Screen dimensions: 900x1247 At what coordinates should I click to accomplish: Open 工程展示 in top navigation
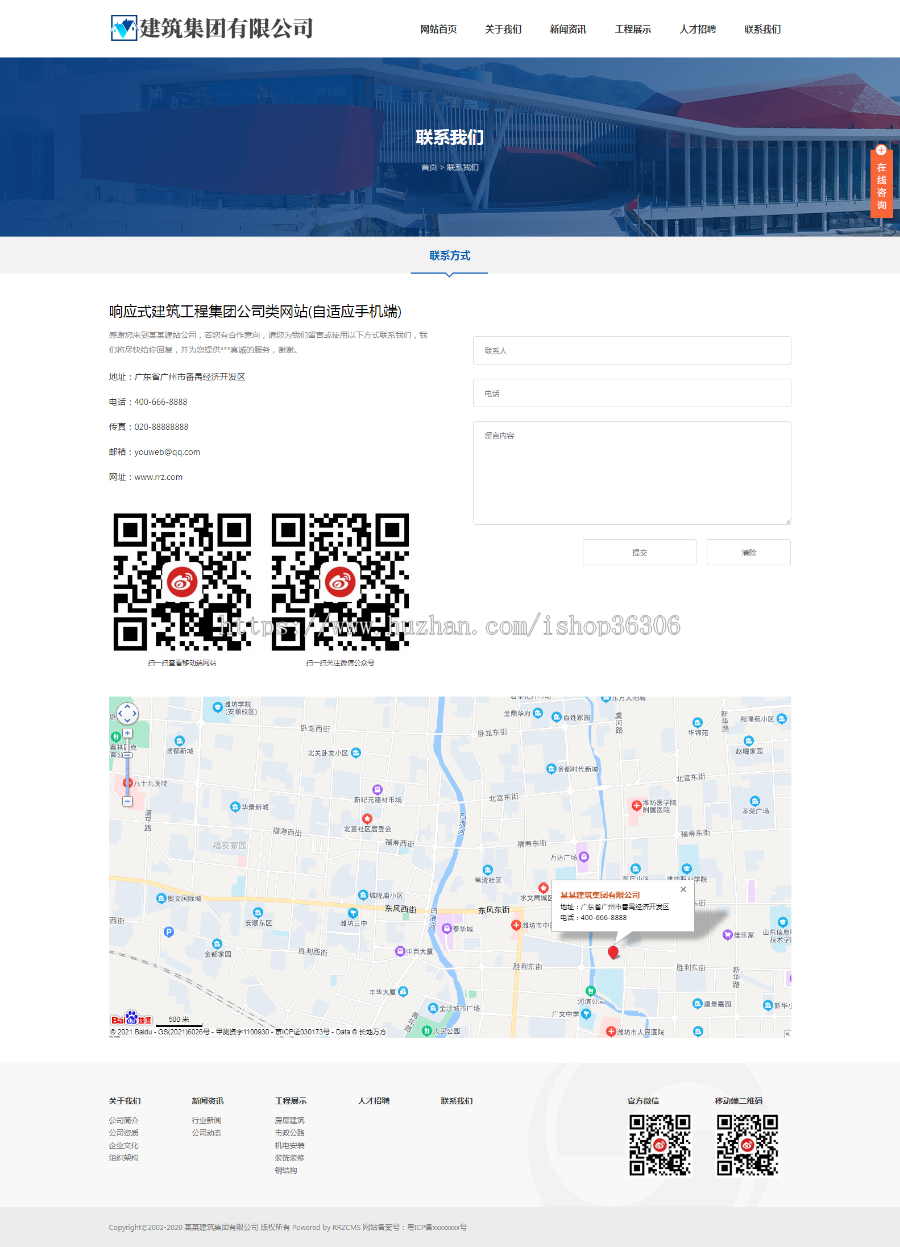633,29
